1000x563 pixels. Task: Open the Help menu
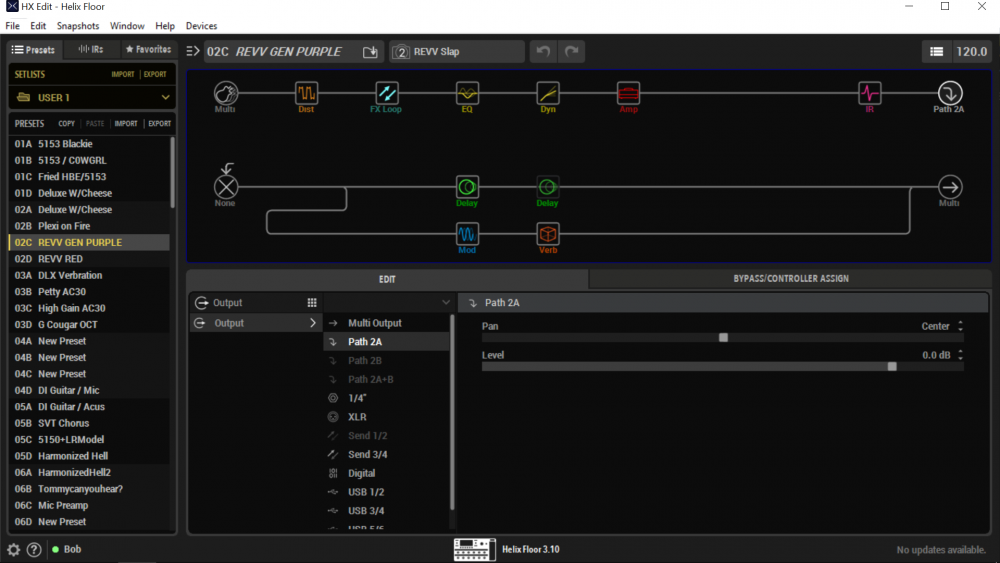pyautogui.click(x=165, y=26)
